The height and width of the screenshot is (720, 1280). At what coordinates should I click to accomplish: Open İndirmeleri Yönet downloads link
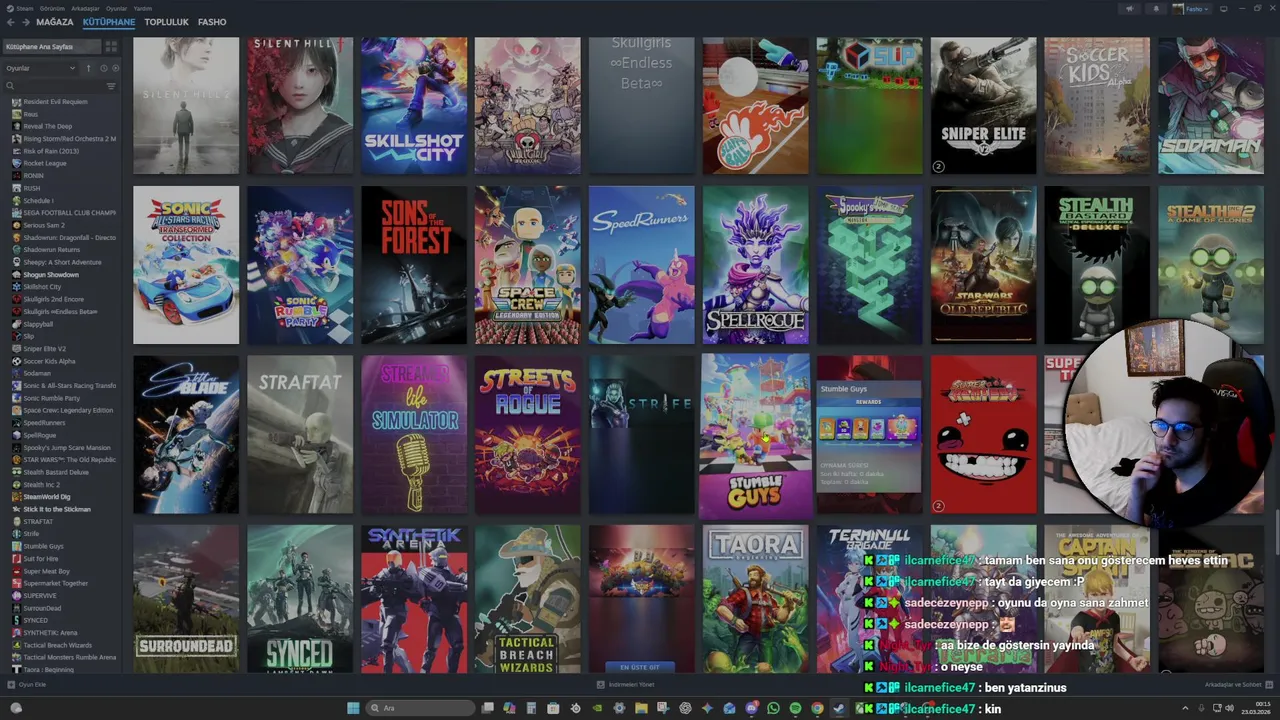tap(625, 684)
